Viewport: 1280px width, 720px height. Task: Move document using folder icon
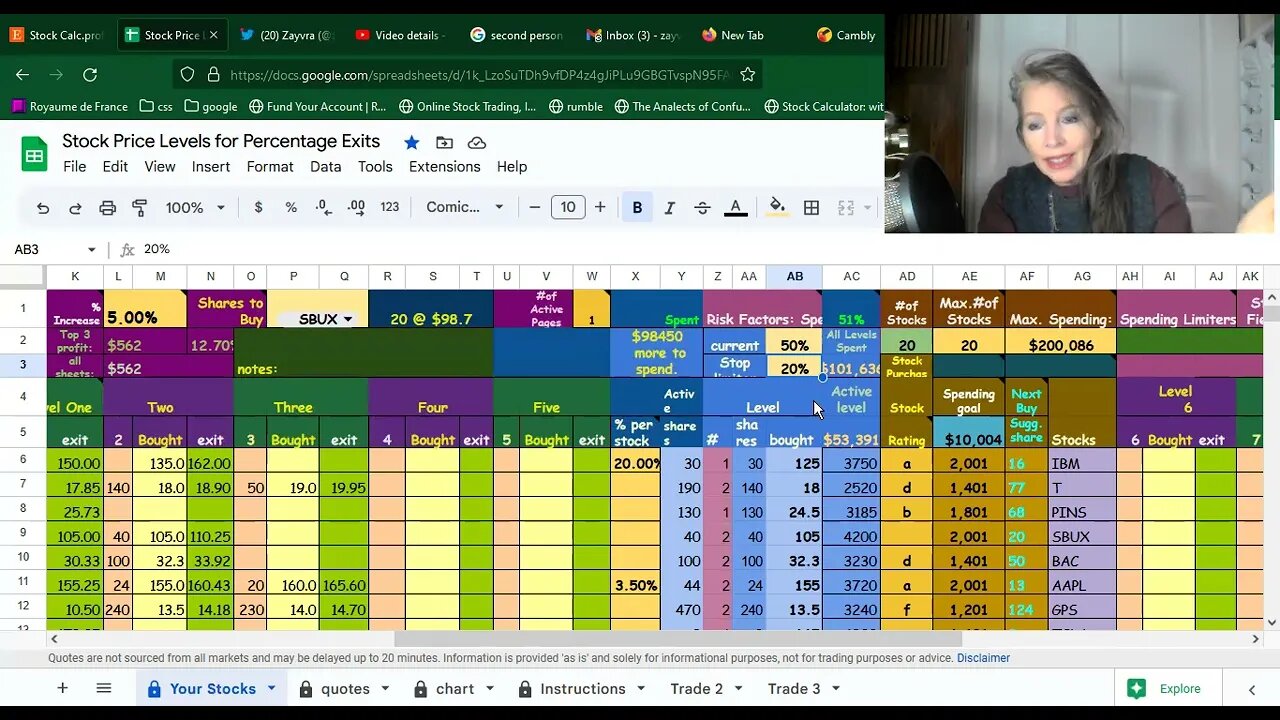(x=444, y=142)
